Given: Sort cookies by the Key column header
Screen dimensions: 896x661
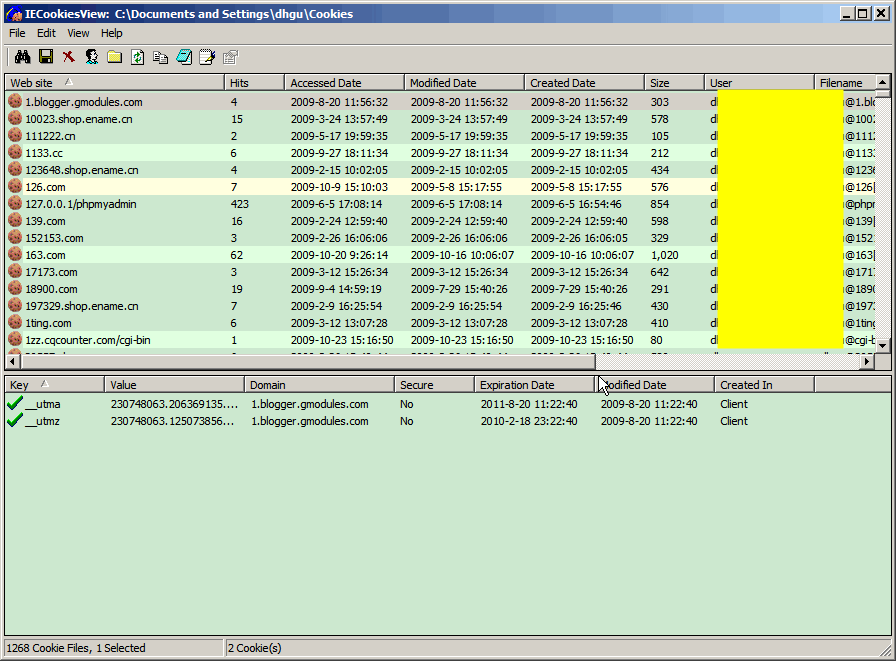Looking at the screenshot, I should (20, 385).
